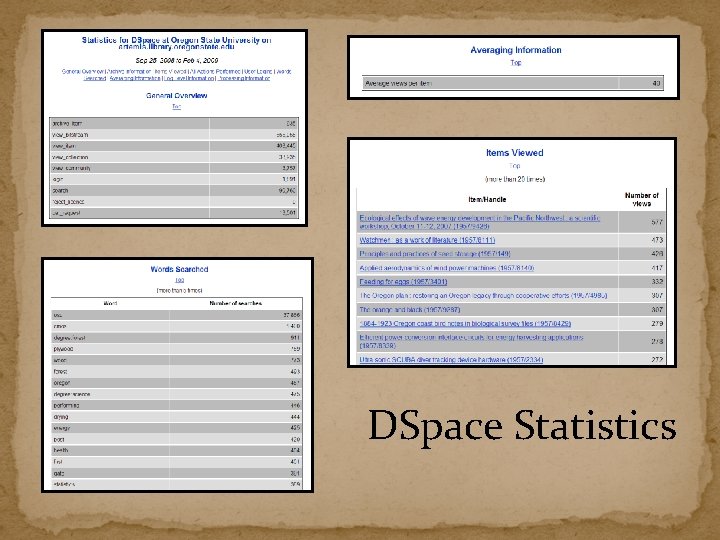The image size is (720, 540).
Task: Click the view_bitstream row label
Action: click(x=70, y=135)
